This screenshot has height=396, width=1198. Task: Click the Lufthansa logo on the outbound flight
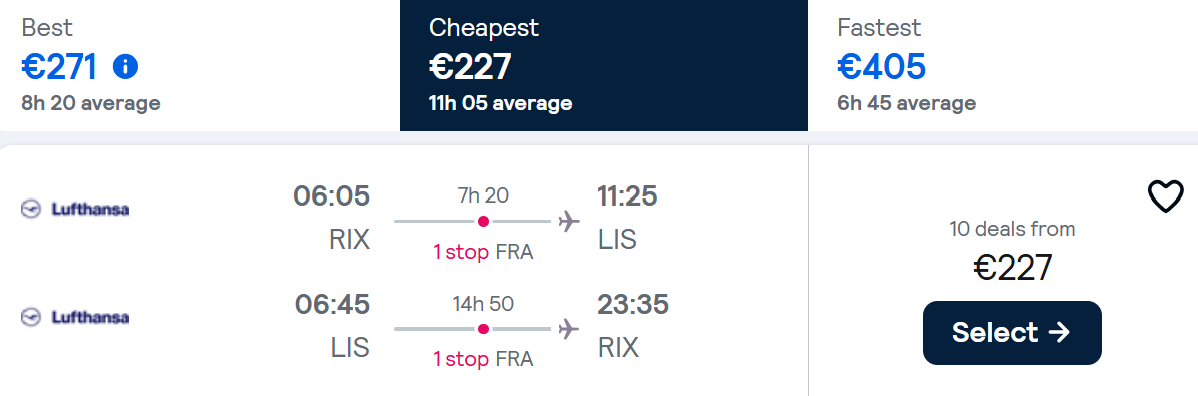click(75, 209)
